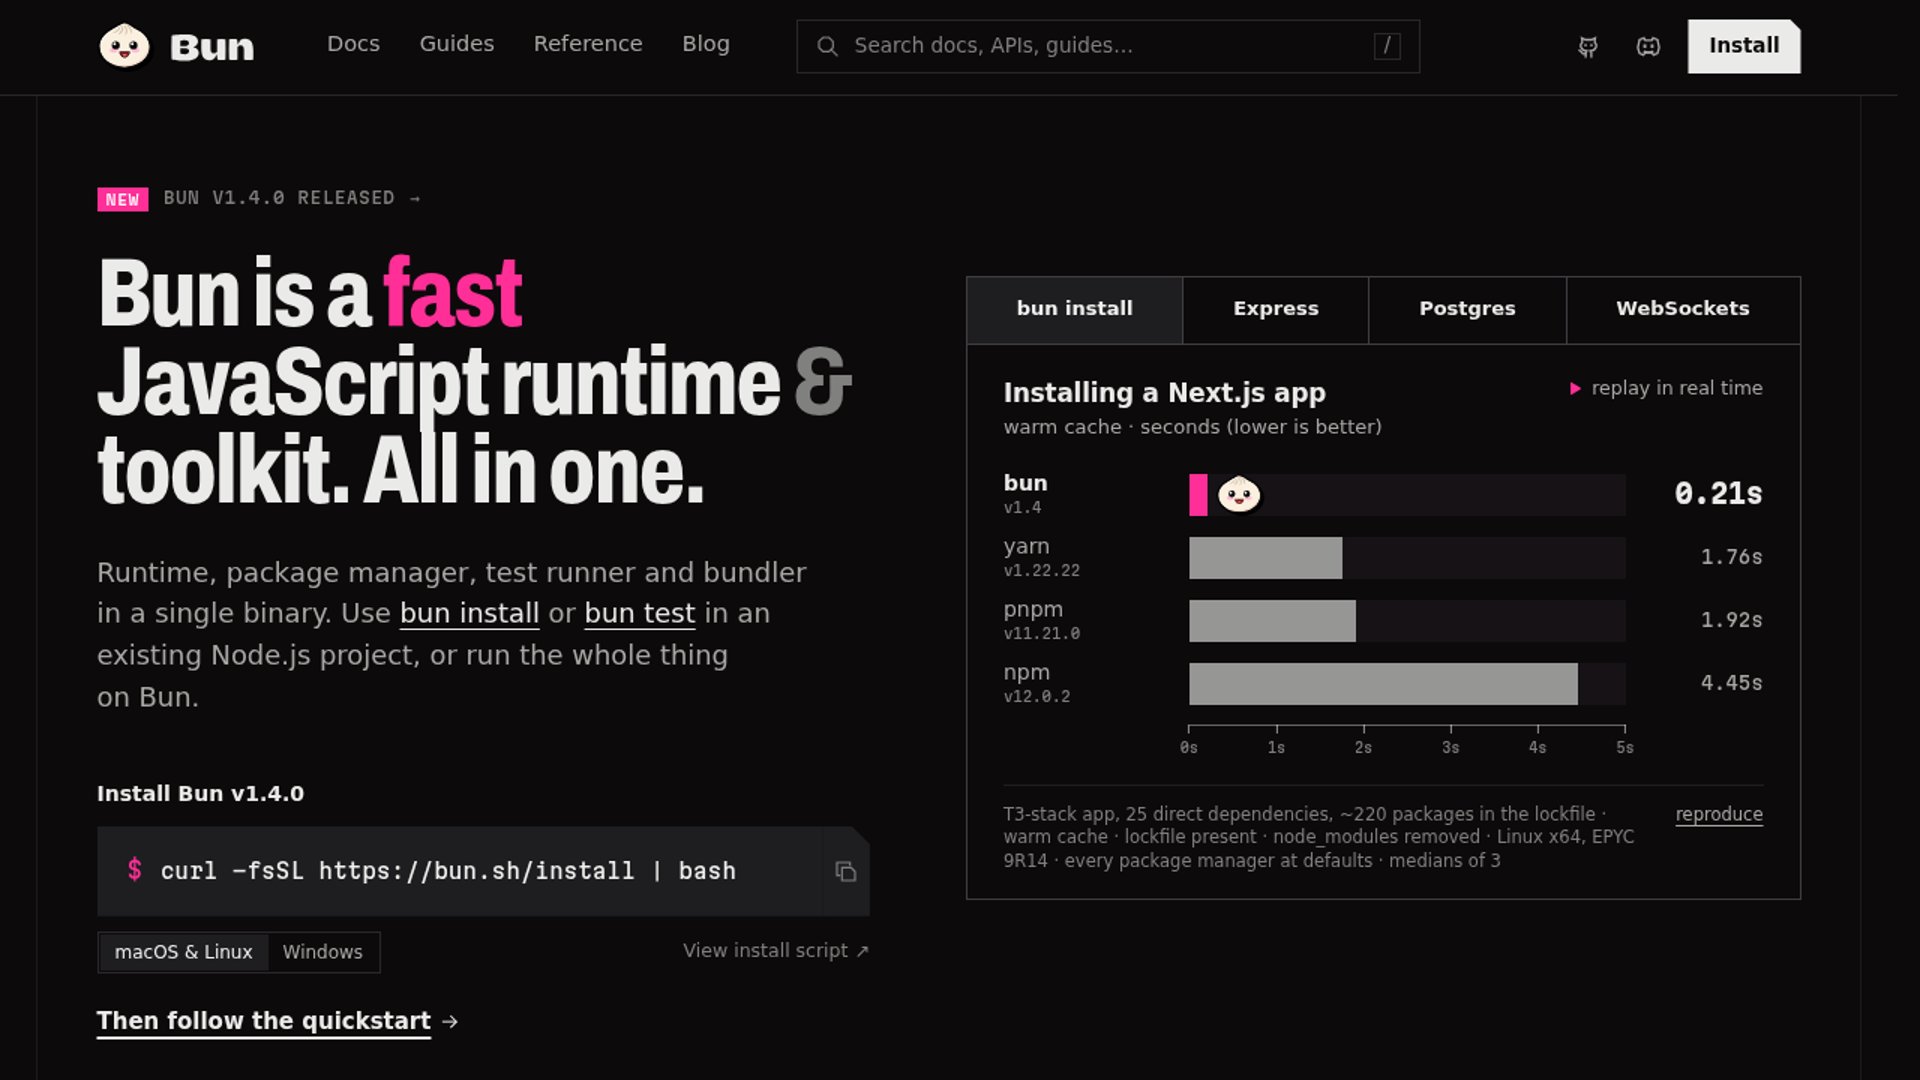Open the Docs menu item
The image size is (1920, 1080).
point(353,44)
